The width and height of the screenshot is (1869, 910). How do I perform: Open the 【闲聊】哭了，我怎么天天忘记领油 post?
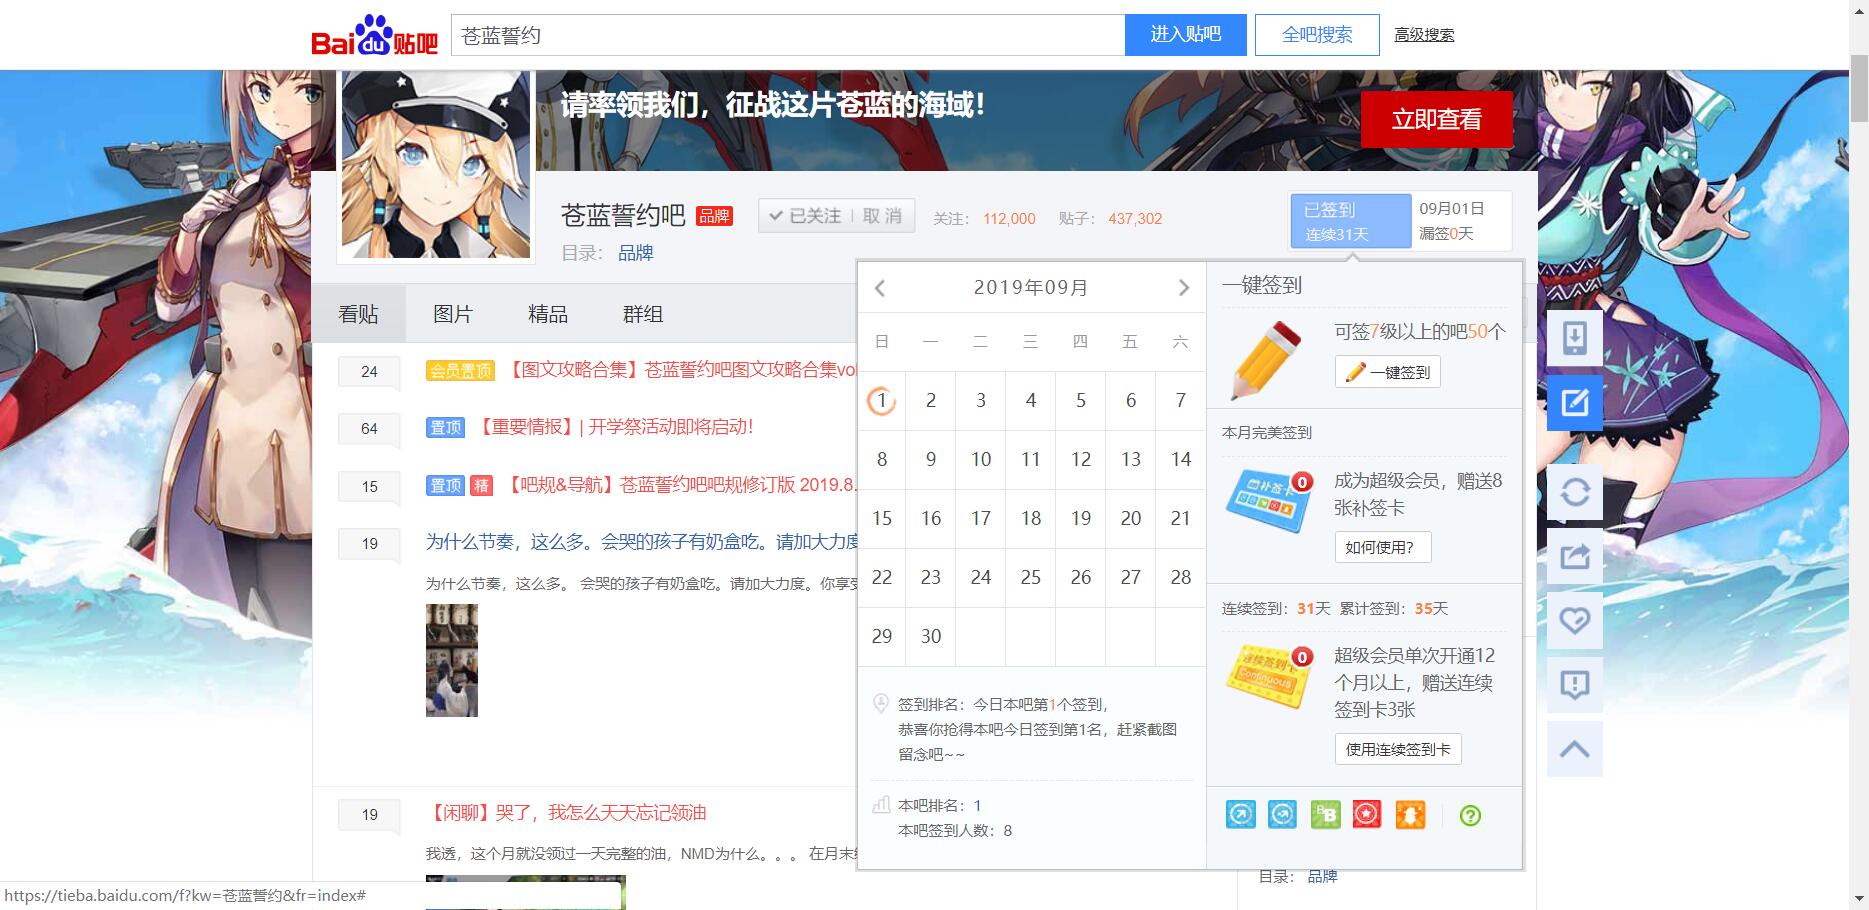coord(567,813)
